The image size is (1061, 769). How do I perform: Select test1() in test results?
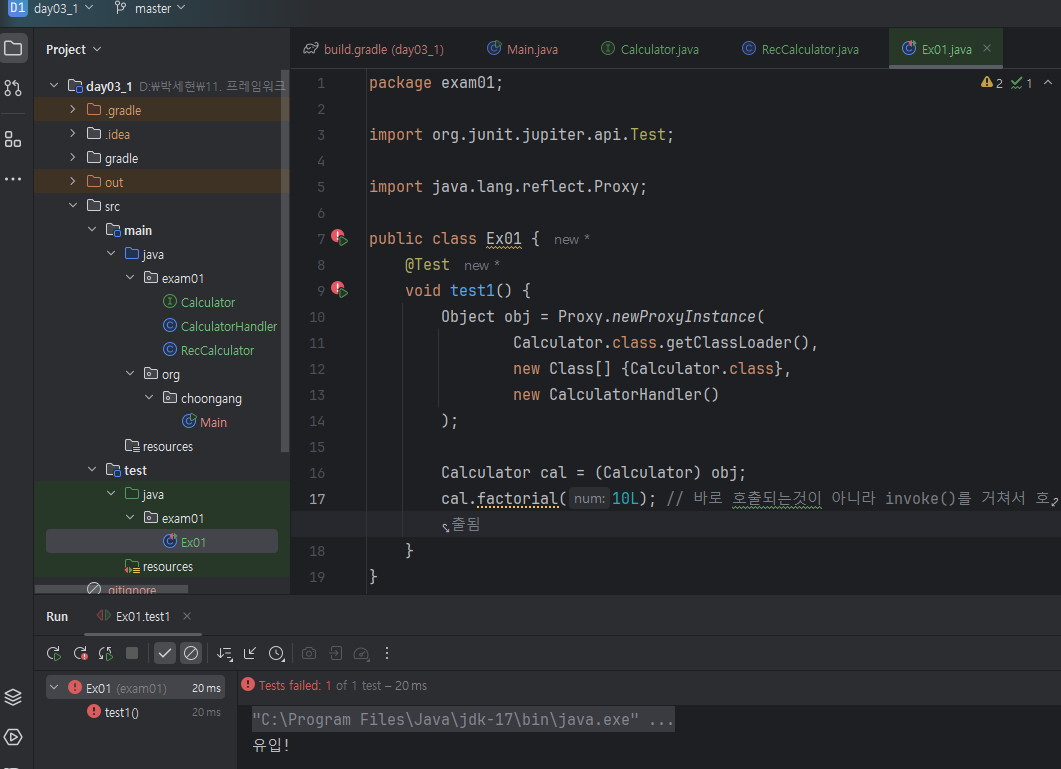(x=113, y=712)
